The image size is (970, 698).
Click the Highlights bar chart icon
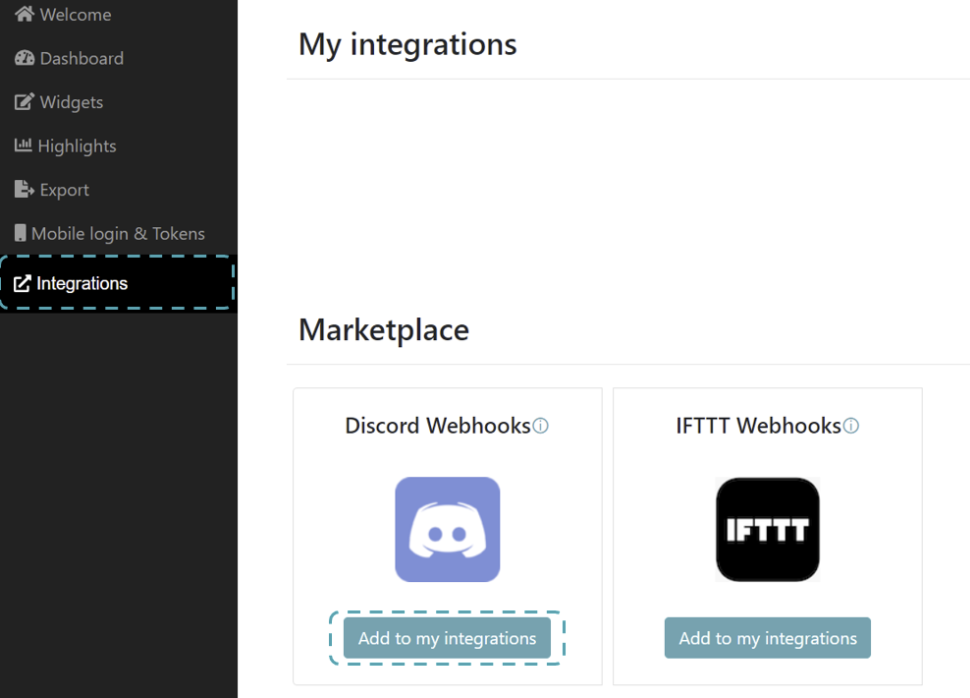(x=23, y=146)
